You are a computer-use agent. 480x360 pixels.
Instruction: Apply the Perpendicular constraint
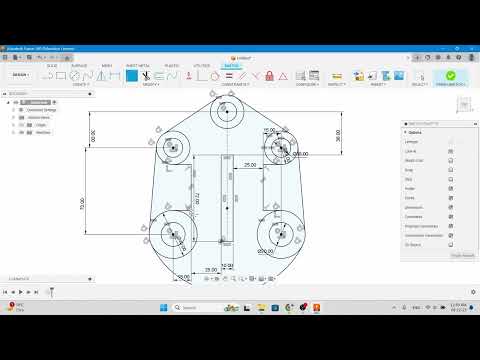pos(256,76)
